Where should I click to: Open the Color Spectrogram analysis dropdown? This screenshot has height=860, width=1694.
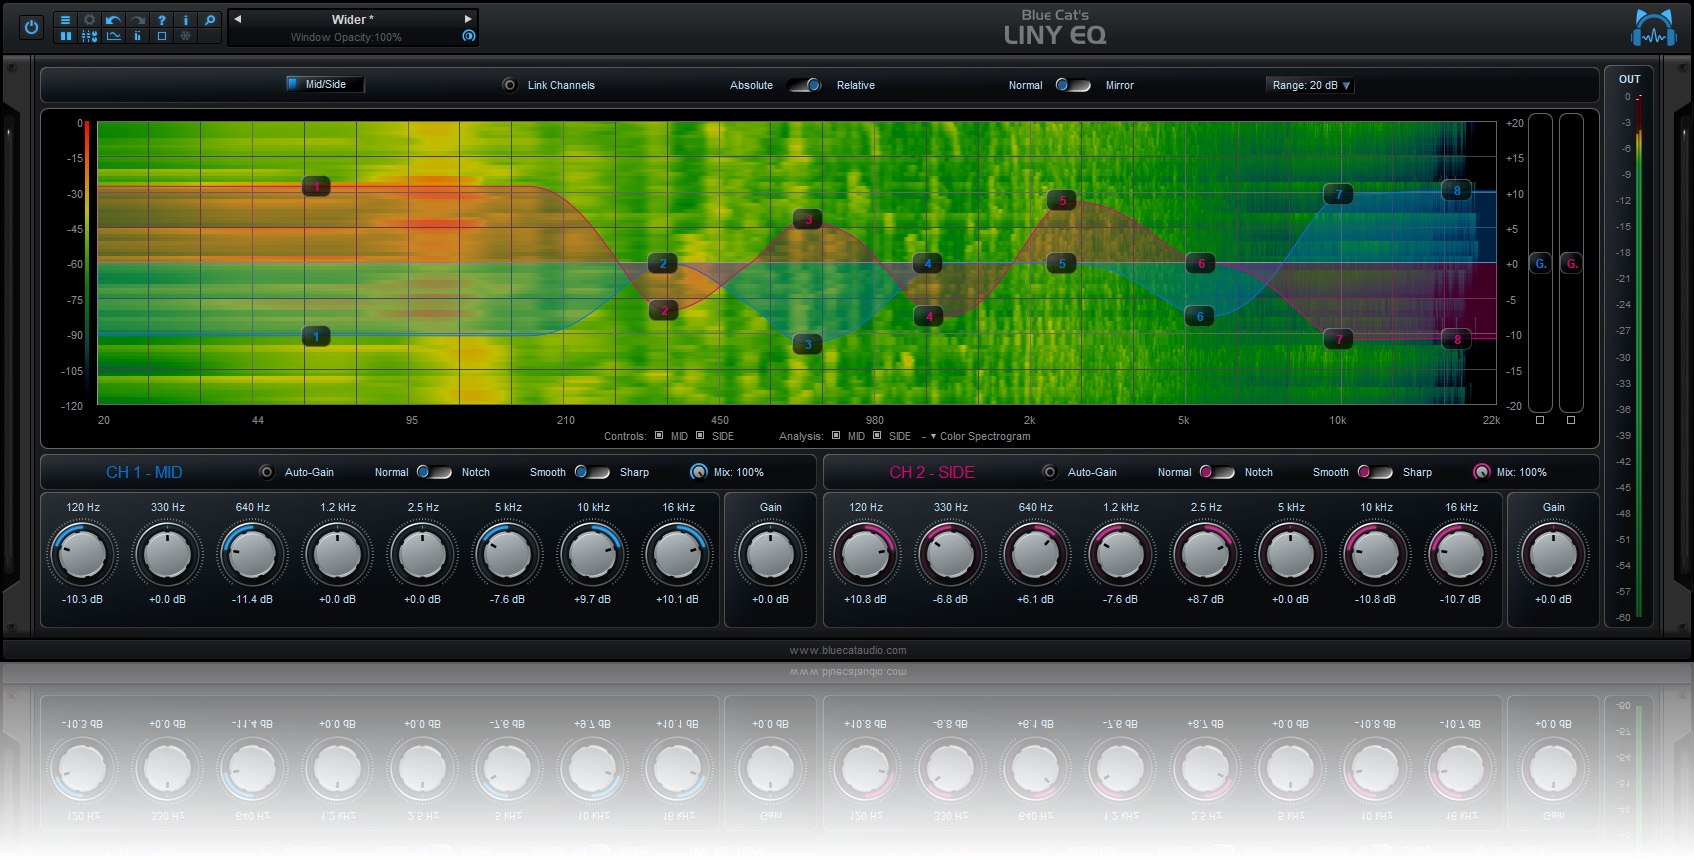pyautogui.click(x=980, y=436)
